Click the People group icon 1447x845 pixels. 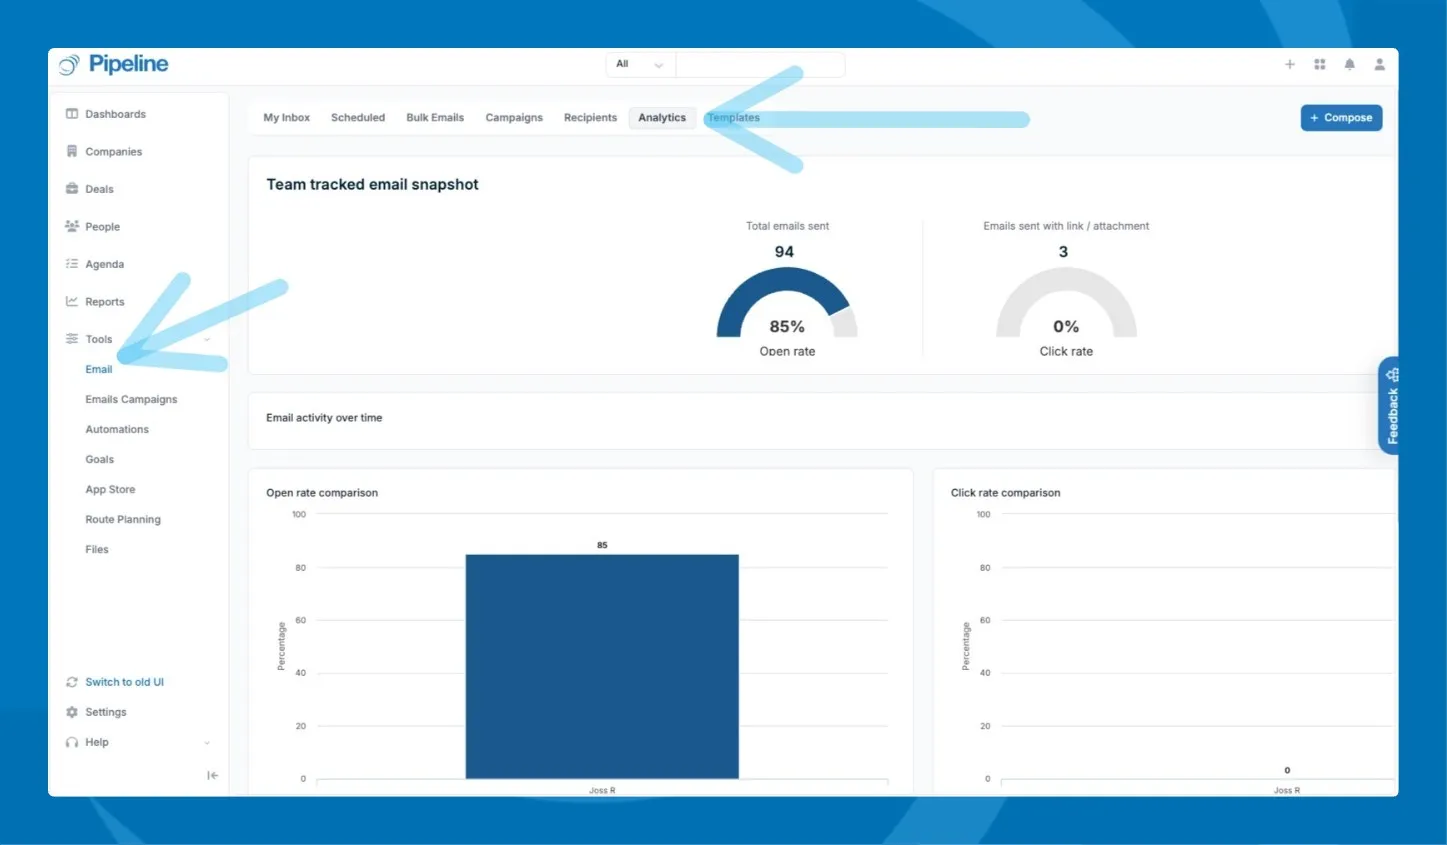[x=72, y=226]
